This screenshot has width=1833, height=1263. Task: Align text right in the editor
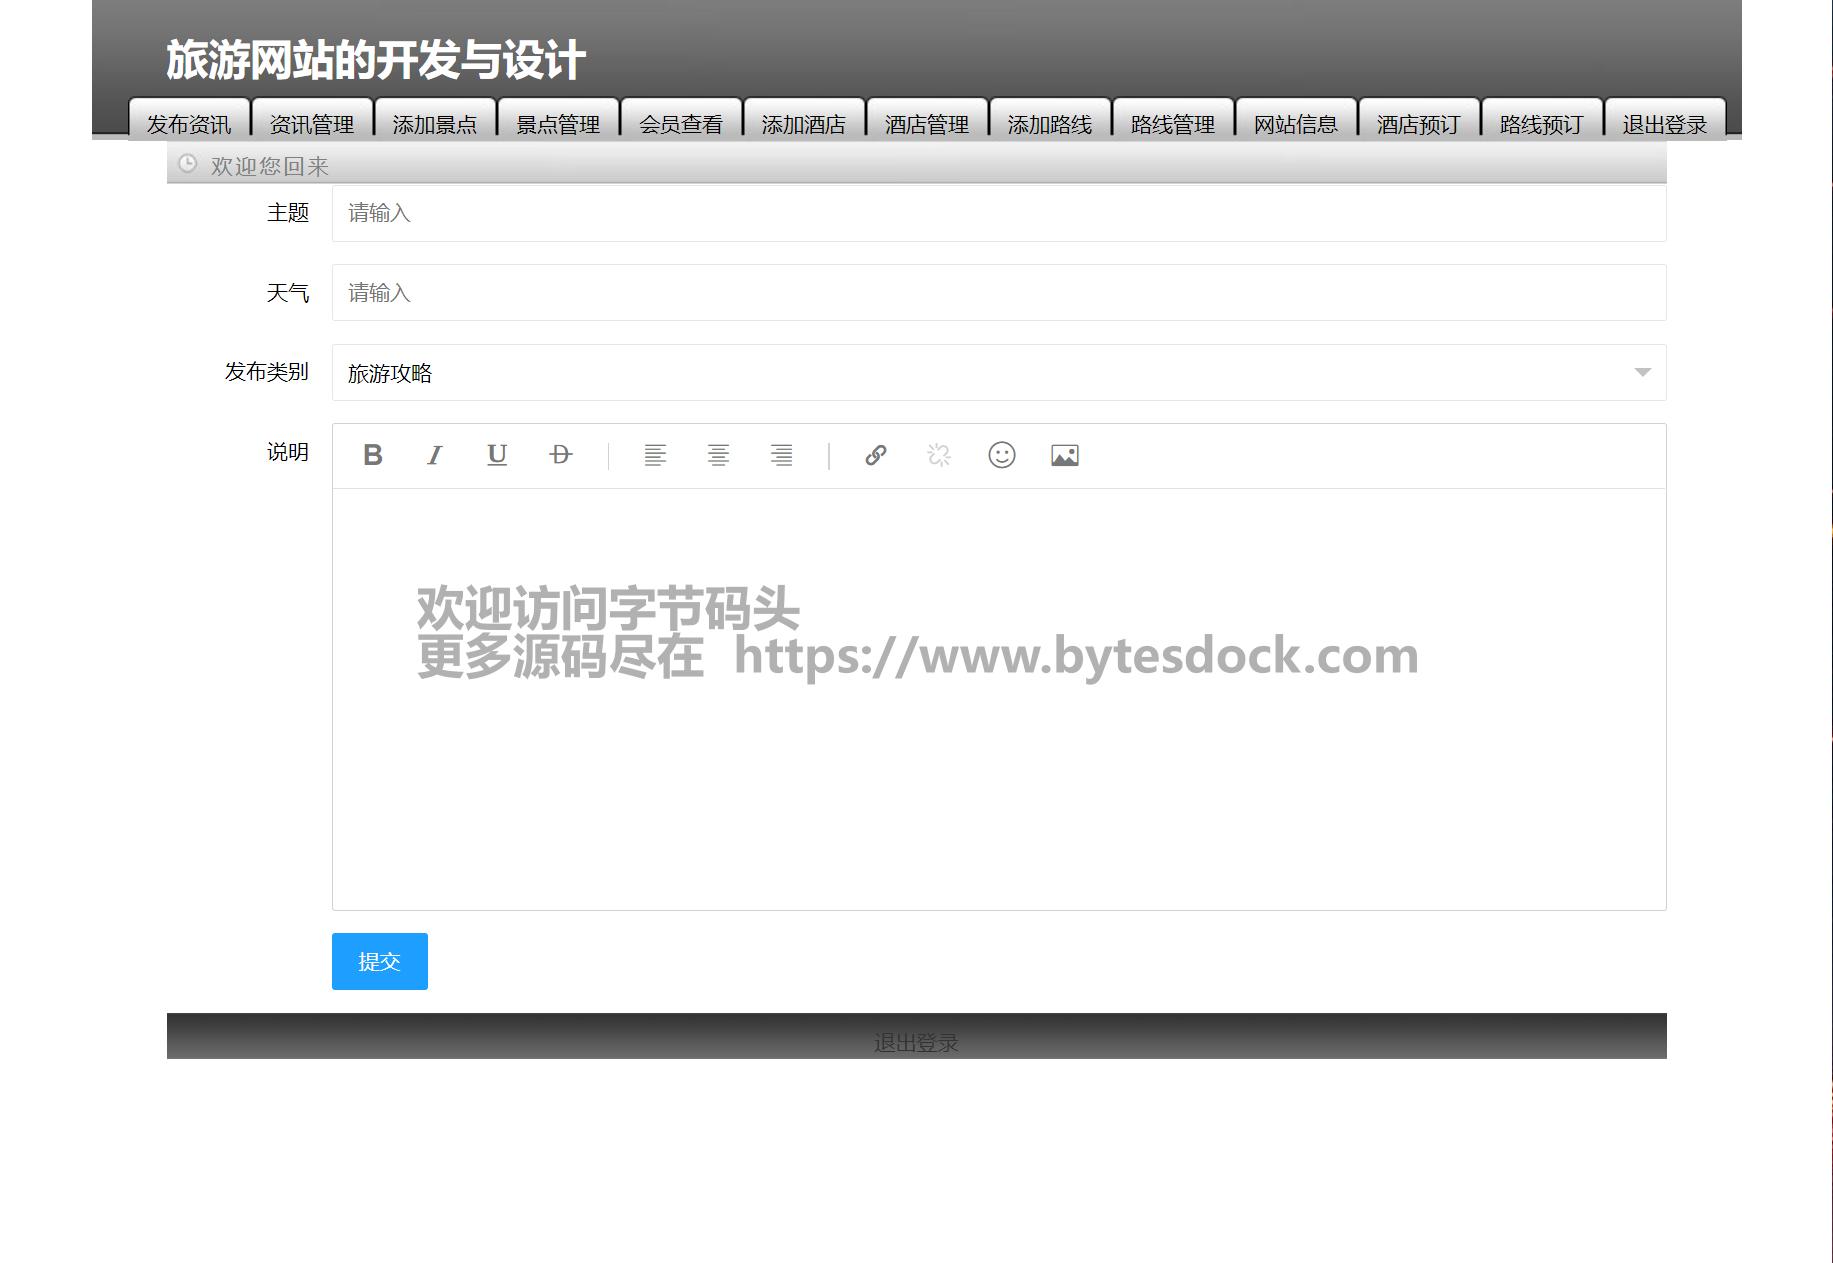coord(781,456)
